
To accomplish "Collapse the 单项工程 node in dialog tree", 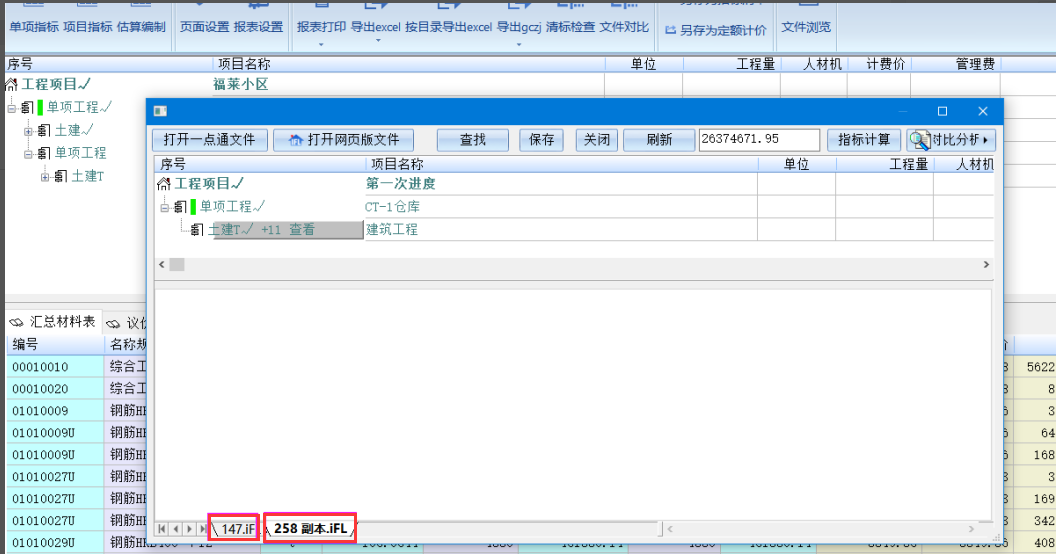I will pyautogui.click(x=165, y=207).
